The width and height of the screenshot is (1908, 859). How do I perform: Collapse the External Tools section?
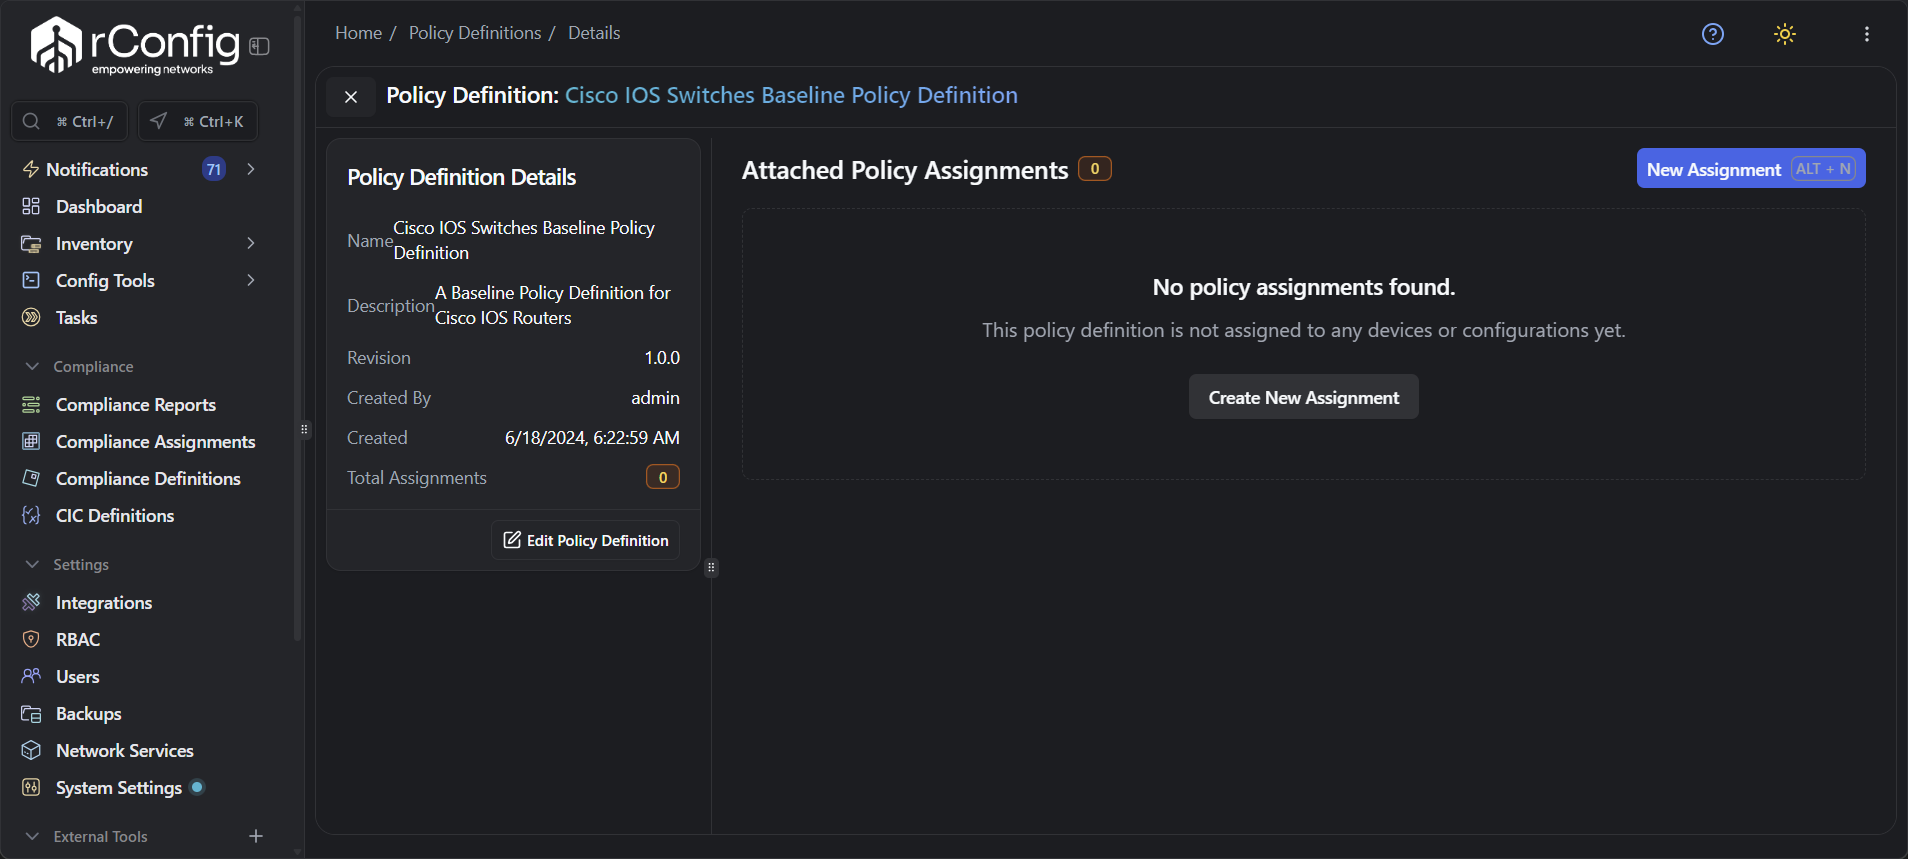pos(32,836)
